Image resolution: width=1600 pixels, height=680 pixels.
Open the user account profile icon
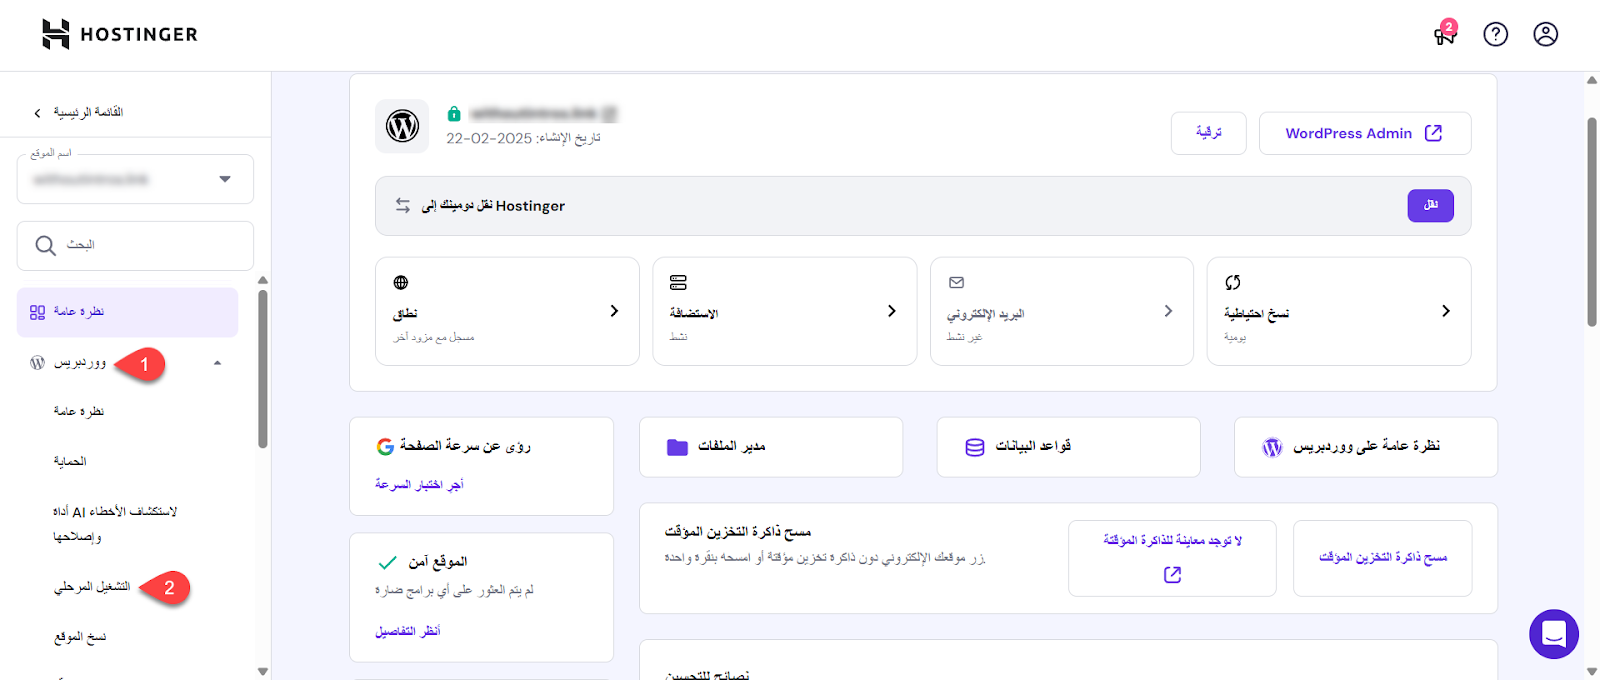point(1545,34)
